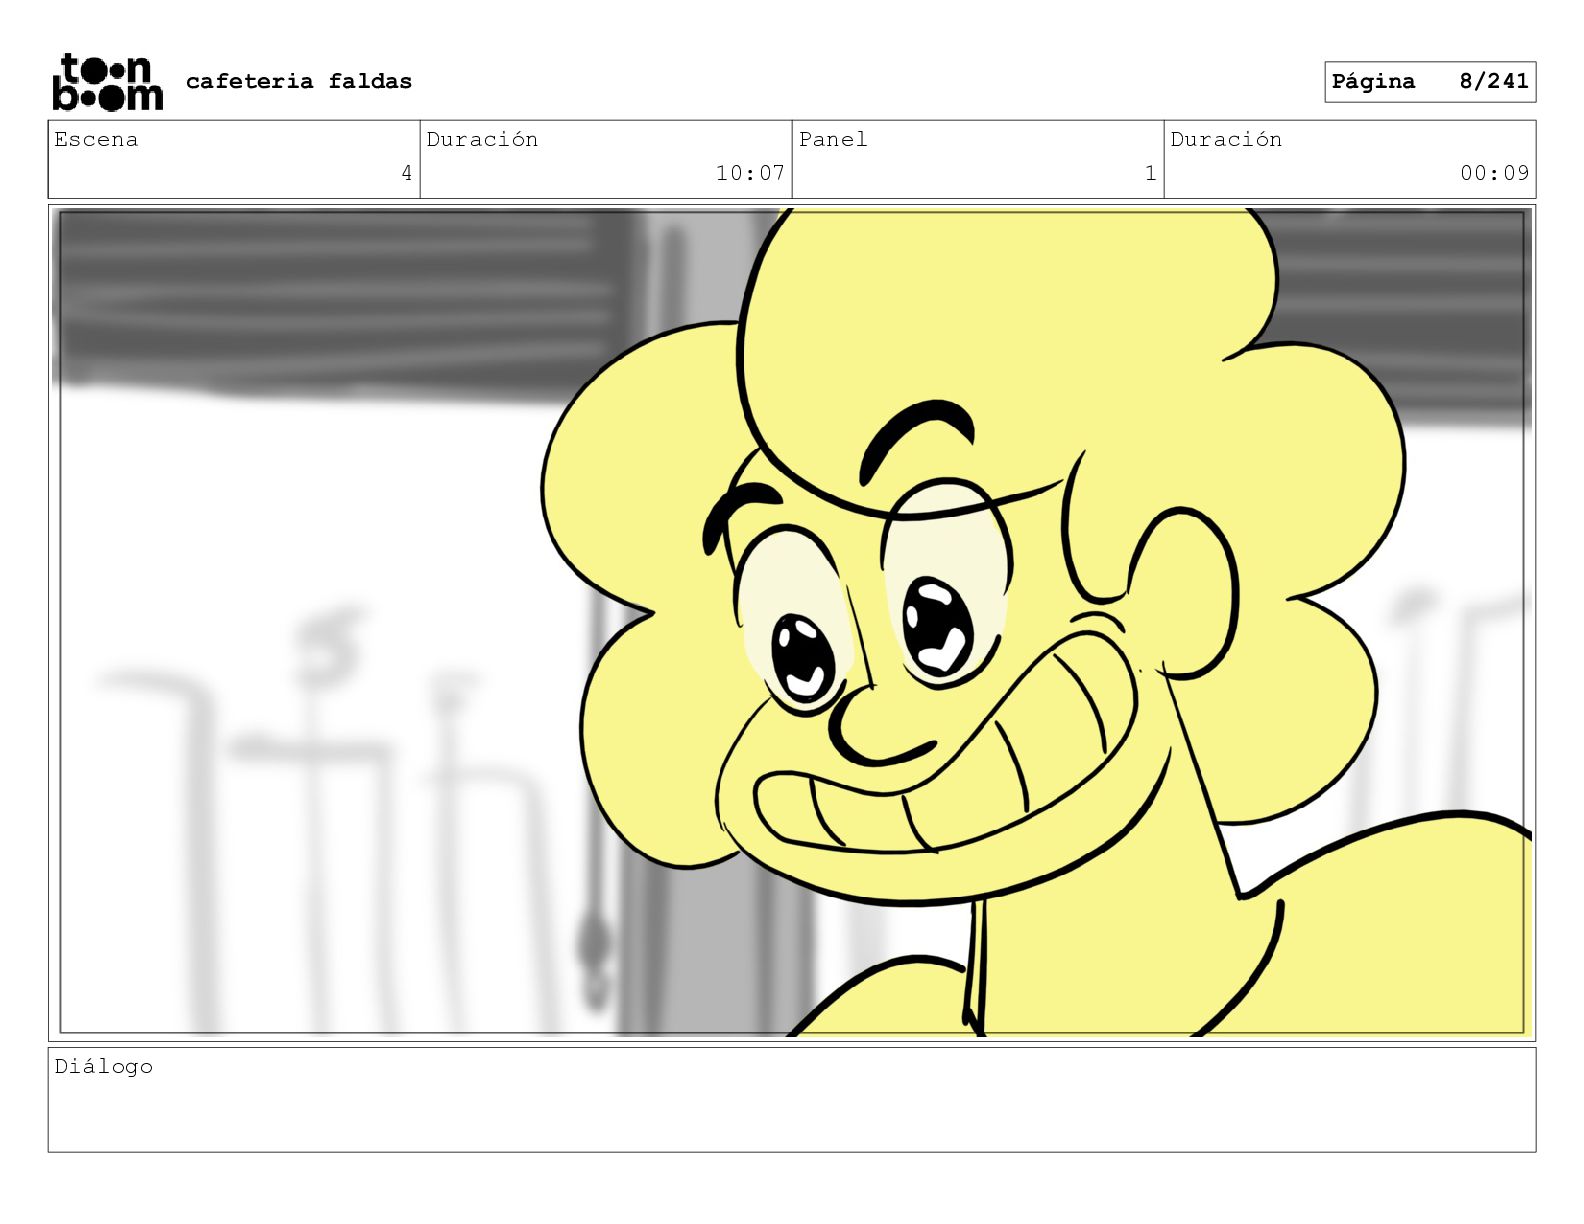Screen dimensions: 1584x1224
Task: Click the storyboard panel drawing
Action: pyautogui.click(x=792, y=622)
